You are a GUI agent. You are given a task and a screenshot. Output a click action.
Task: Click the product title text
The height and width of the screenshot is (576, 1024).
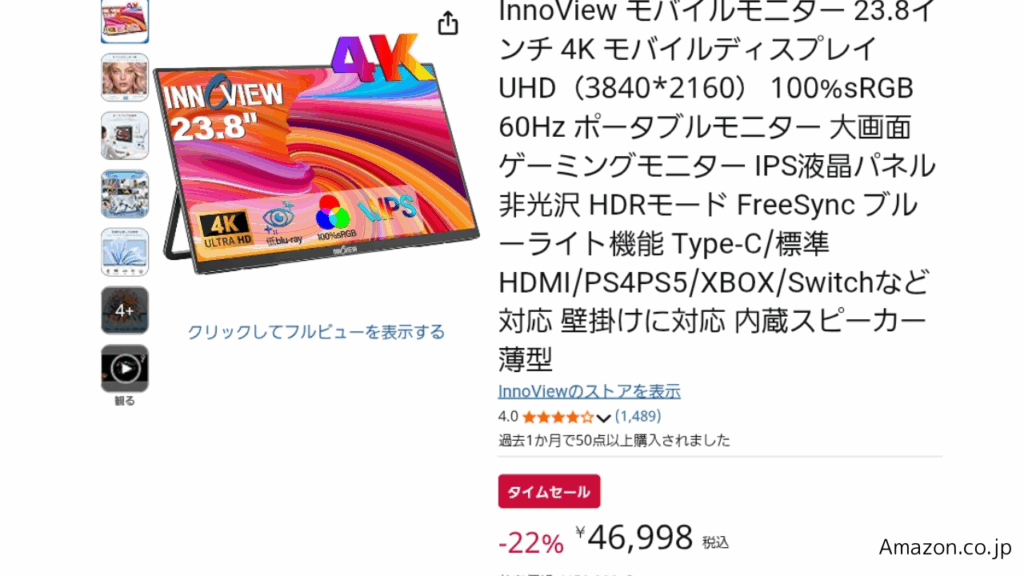tap(717, 185)
